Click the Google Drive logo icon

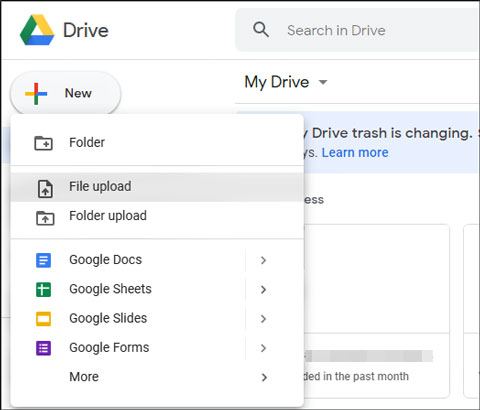[x=37, y=30]
